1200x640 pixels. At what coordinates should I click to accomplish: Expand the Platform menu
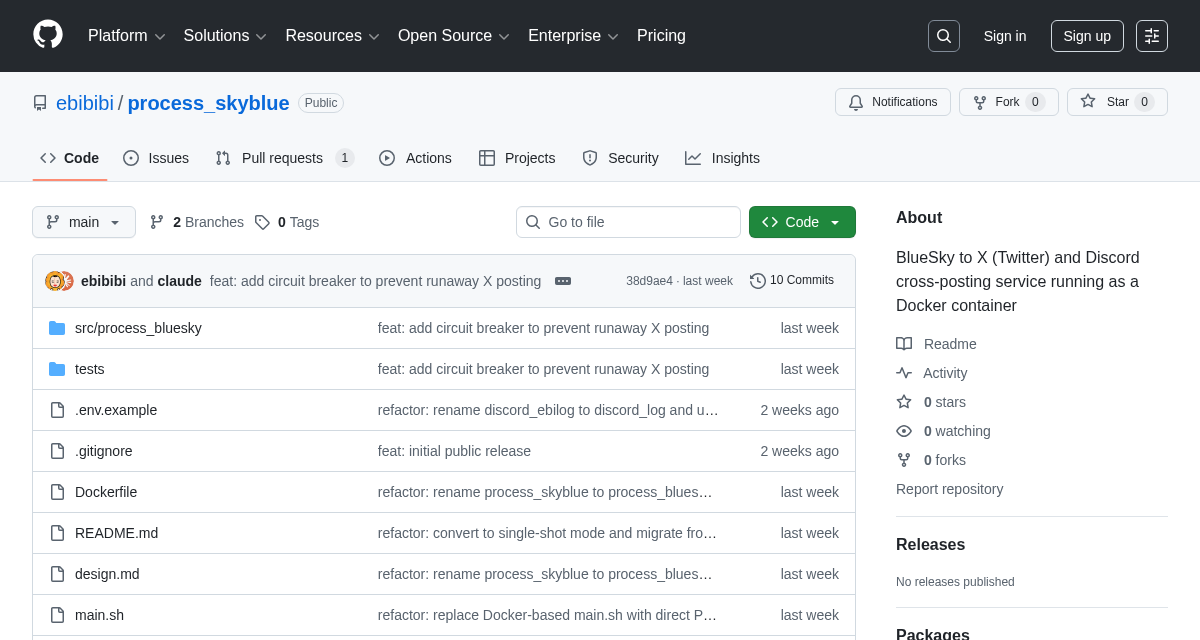tap(126, 36)
